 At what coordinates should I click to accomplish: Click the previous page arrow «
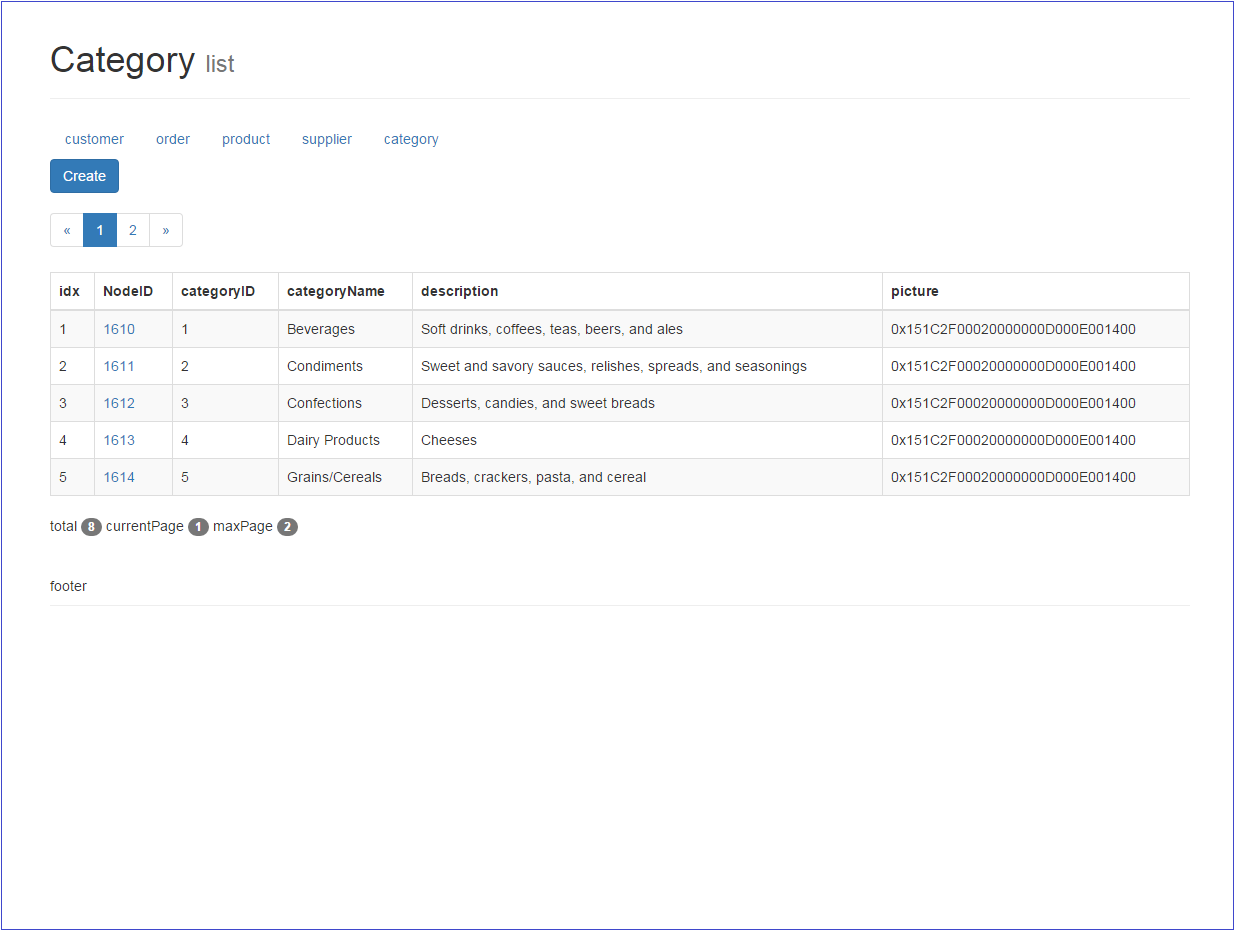pyautogui.click(x=66, y=230)
